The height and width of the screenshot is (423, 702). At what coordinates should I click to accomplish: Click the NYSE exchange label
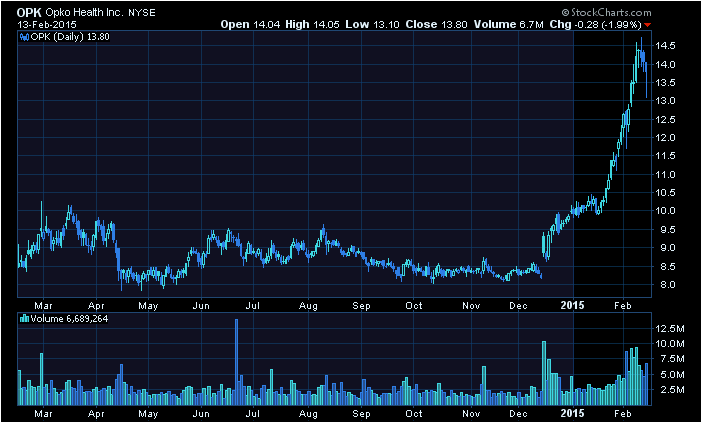coord(142,13)
